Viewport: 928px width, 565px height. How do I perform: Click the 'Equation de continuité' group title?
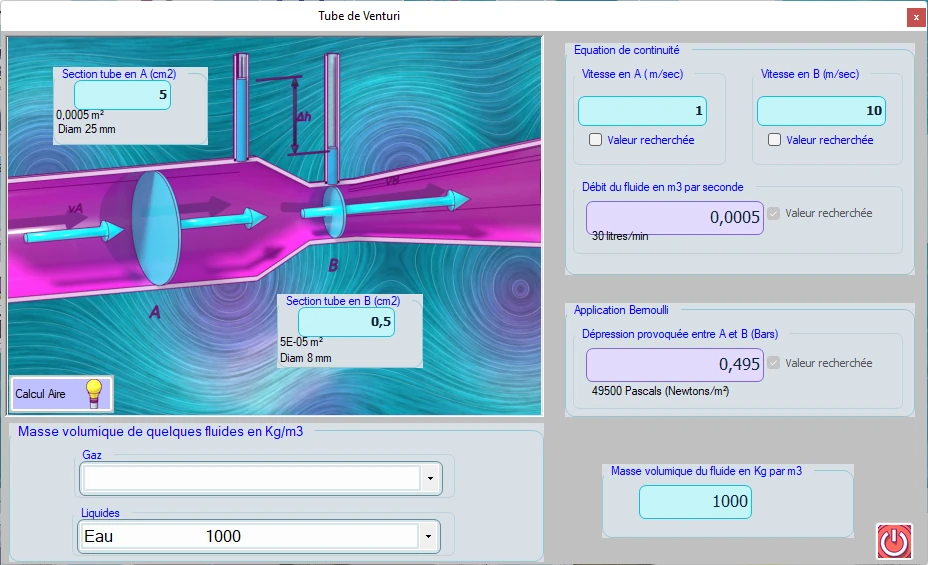627,50
